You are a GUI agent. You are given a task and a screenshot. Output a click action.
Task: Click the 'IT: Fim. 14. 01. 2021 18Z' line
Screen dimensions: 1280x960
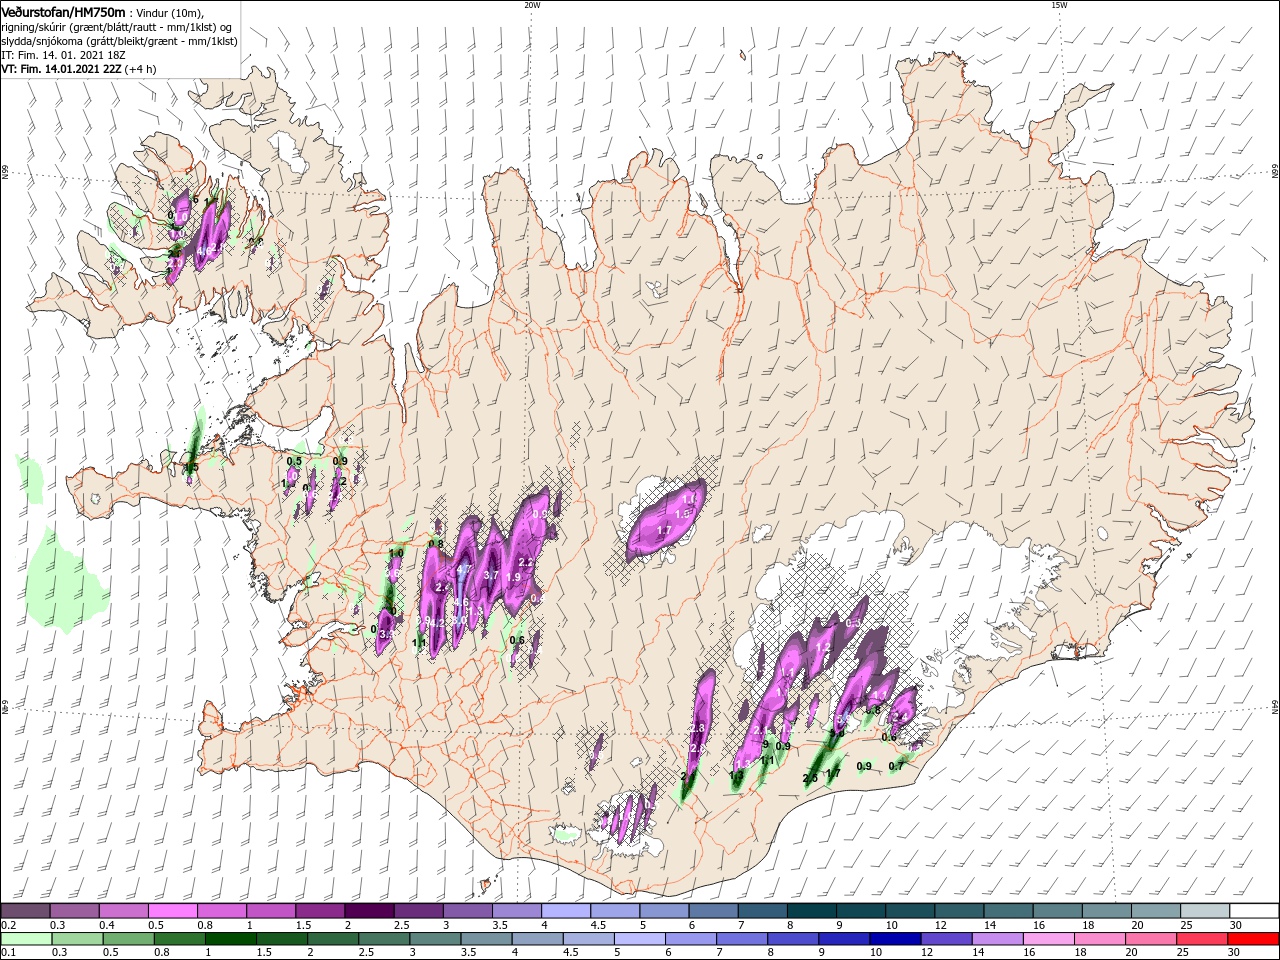63,55
